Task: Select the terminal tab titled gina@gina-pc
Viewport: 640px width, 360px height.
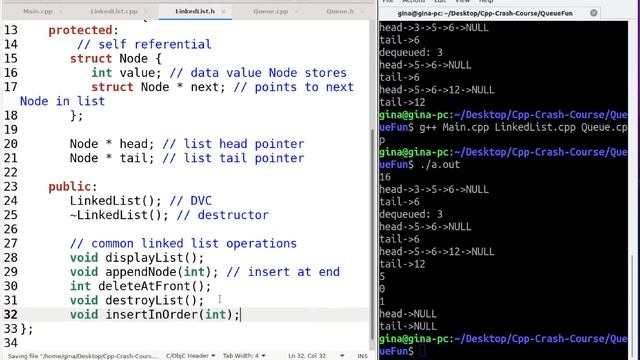Action: click(485, 13)
